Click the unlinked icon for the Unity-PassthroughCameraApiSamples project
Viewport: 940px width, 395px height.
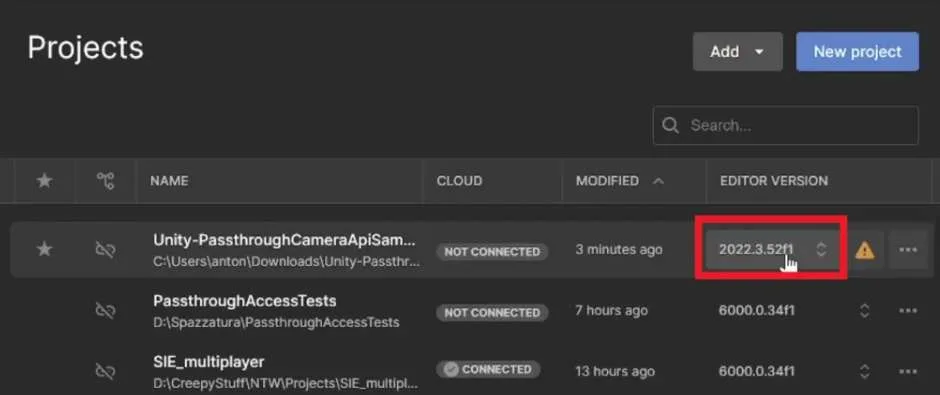(106, 249)
